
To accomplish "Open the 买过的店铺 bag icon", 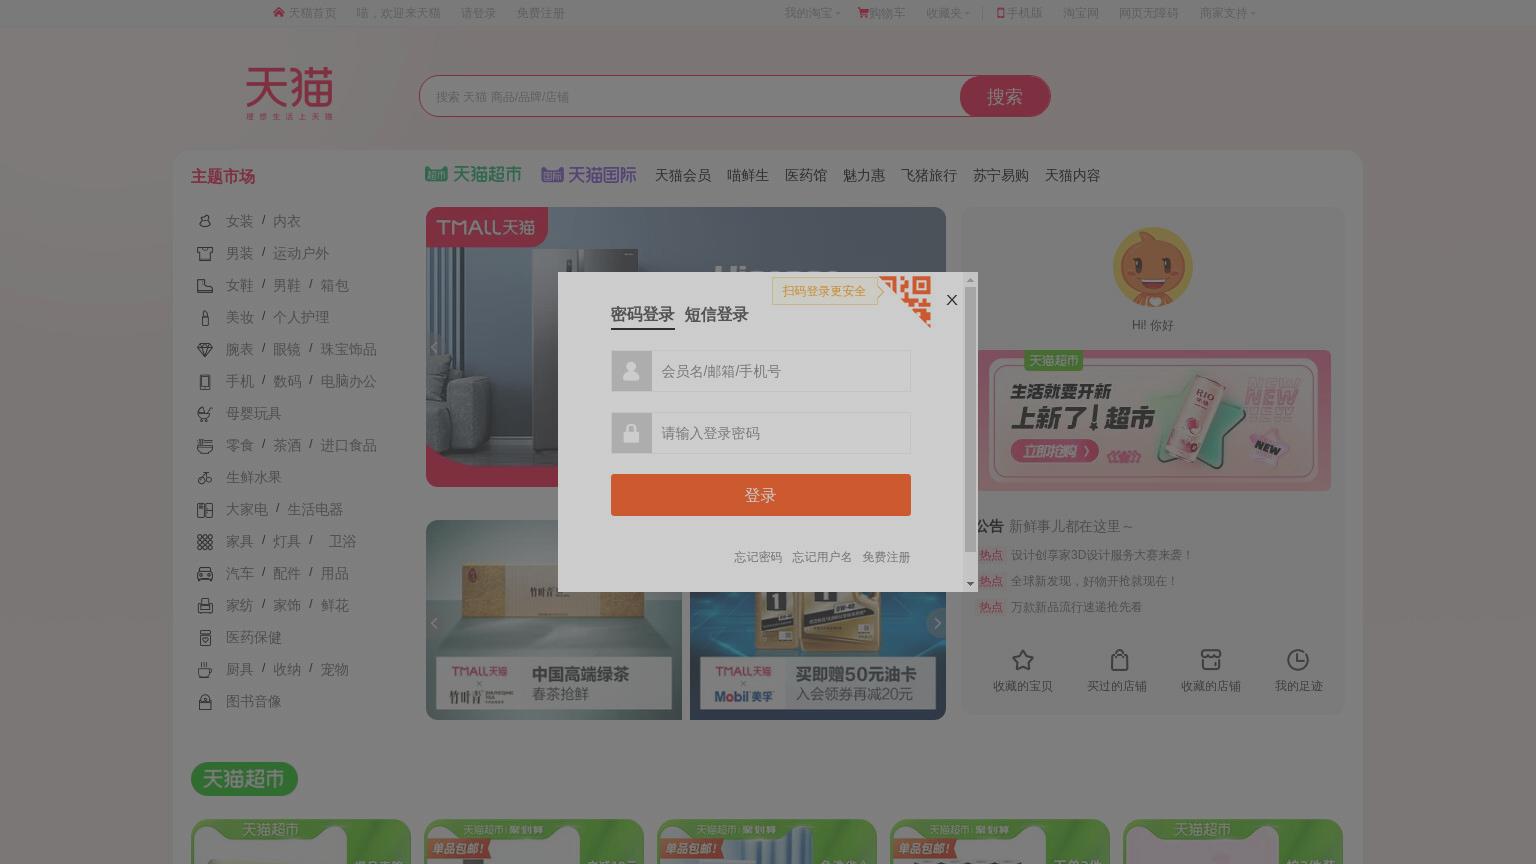I will pyautogui.click(x=1119, y=660).
